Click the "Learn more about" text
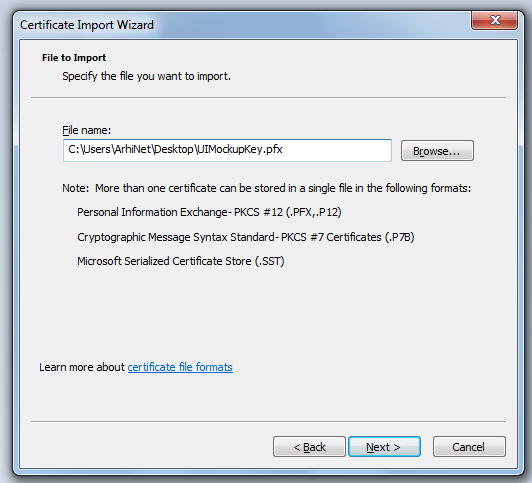 (82, 367)
